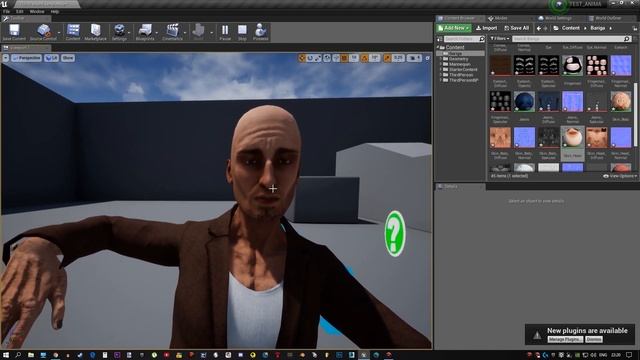Collapse the Content root folder
Viewport: 640px width, 360px height.
pyautogui.click(x=438, y=47)
